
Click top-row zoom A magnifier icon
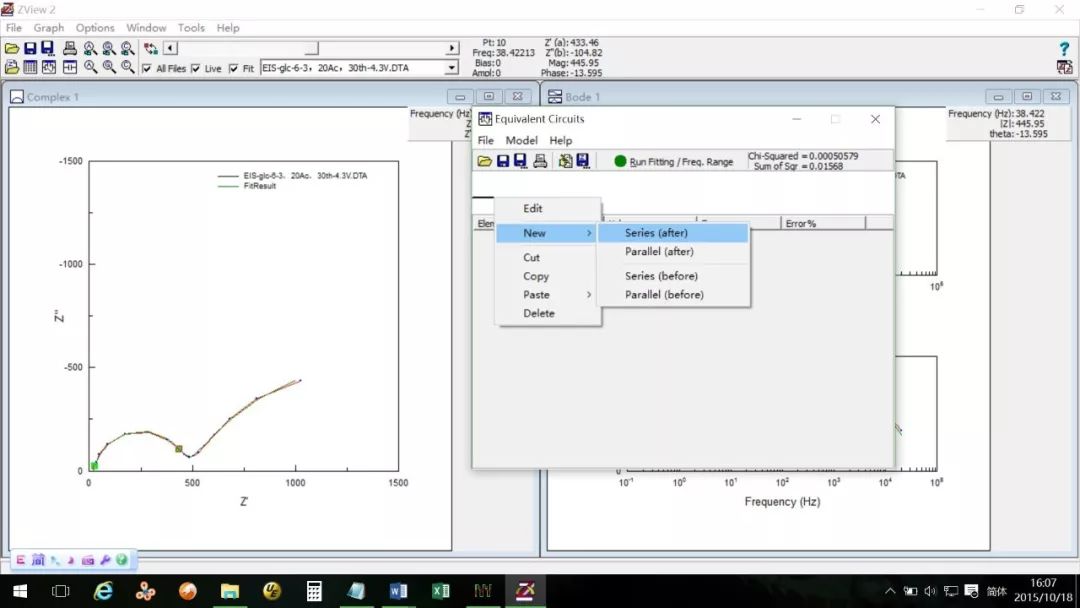pyautogui.click(x=90, y=48)
